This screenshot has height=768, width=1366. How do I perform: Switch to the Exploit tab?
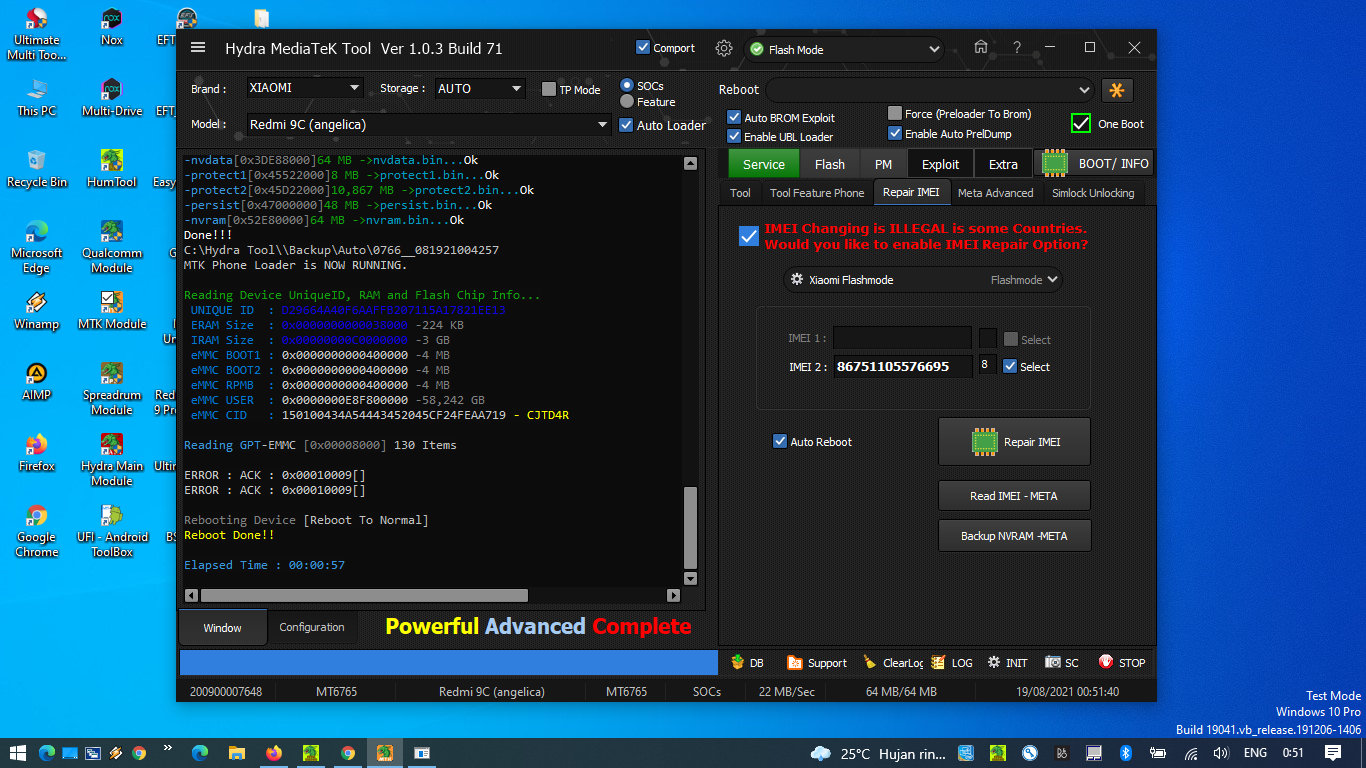pyautogui.click(x=940, y=164)
